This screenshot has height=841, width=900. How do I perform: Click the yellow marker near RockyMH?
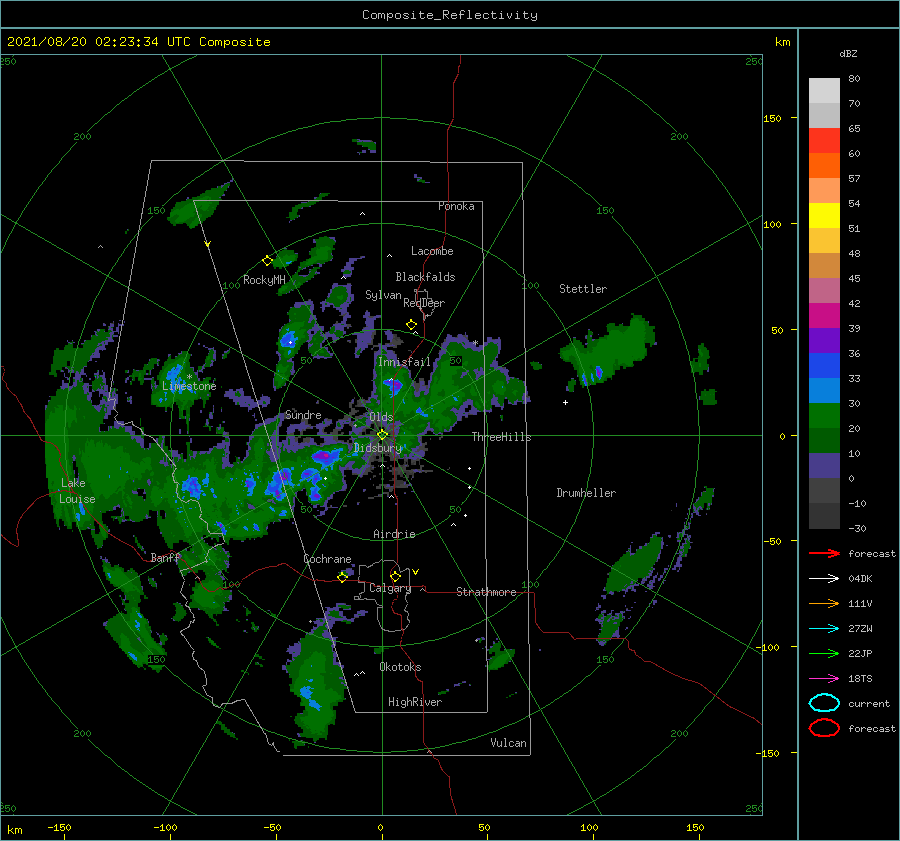267,261
